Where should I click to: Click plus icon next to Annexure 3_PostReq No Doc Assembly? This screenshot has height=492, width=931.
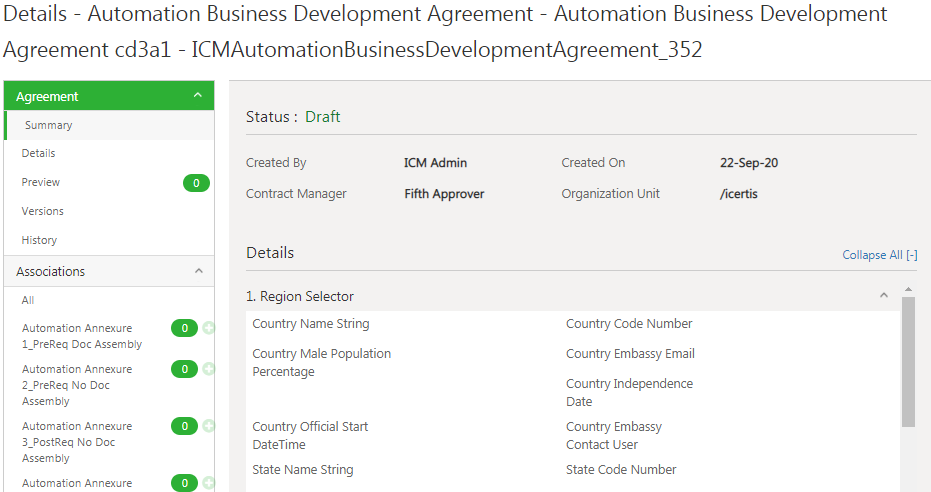pyautogui.click(x=209, y=426)
